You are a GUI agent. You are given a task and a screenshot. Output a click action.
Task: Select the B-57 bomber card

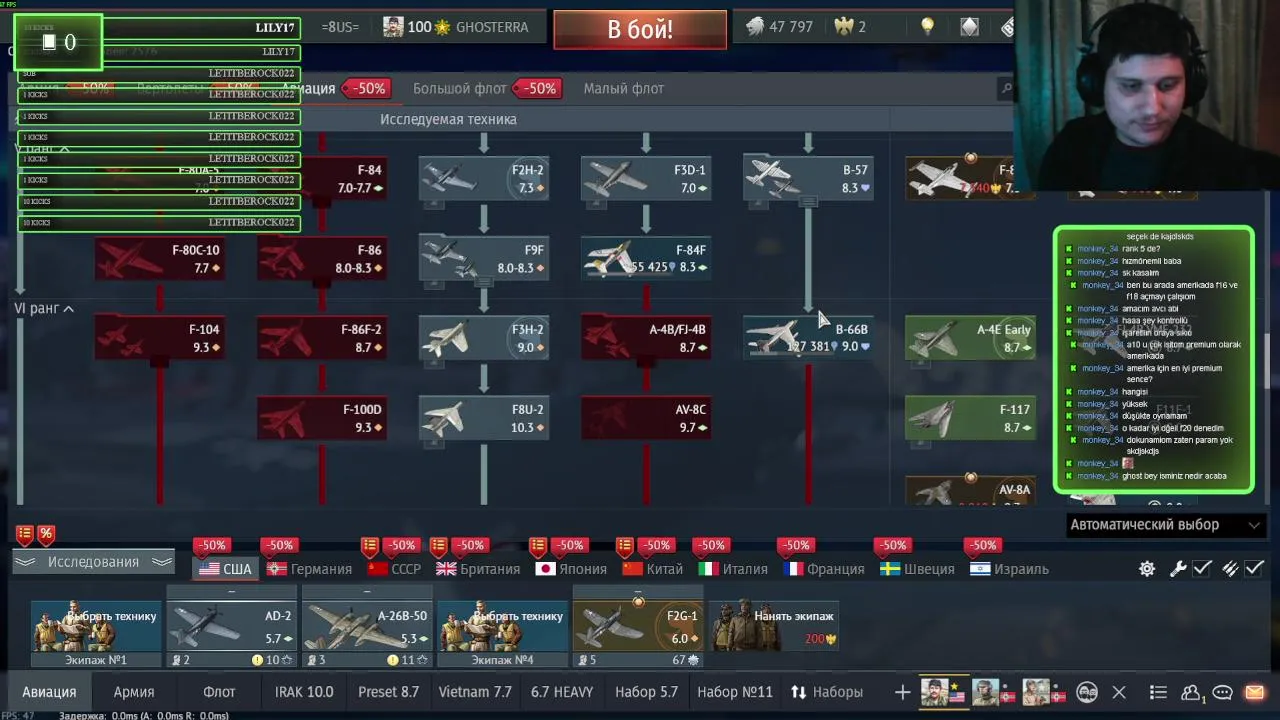(x=808, y=178)
